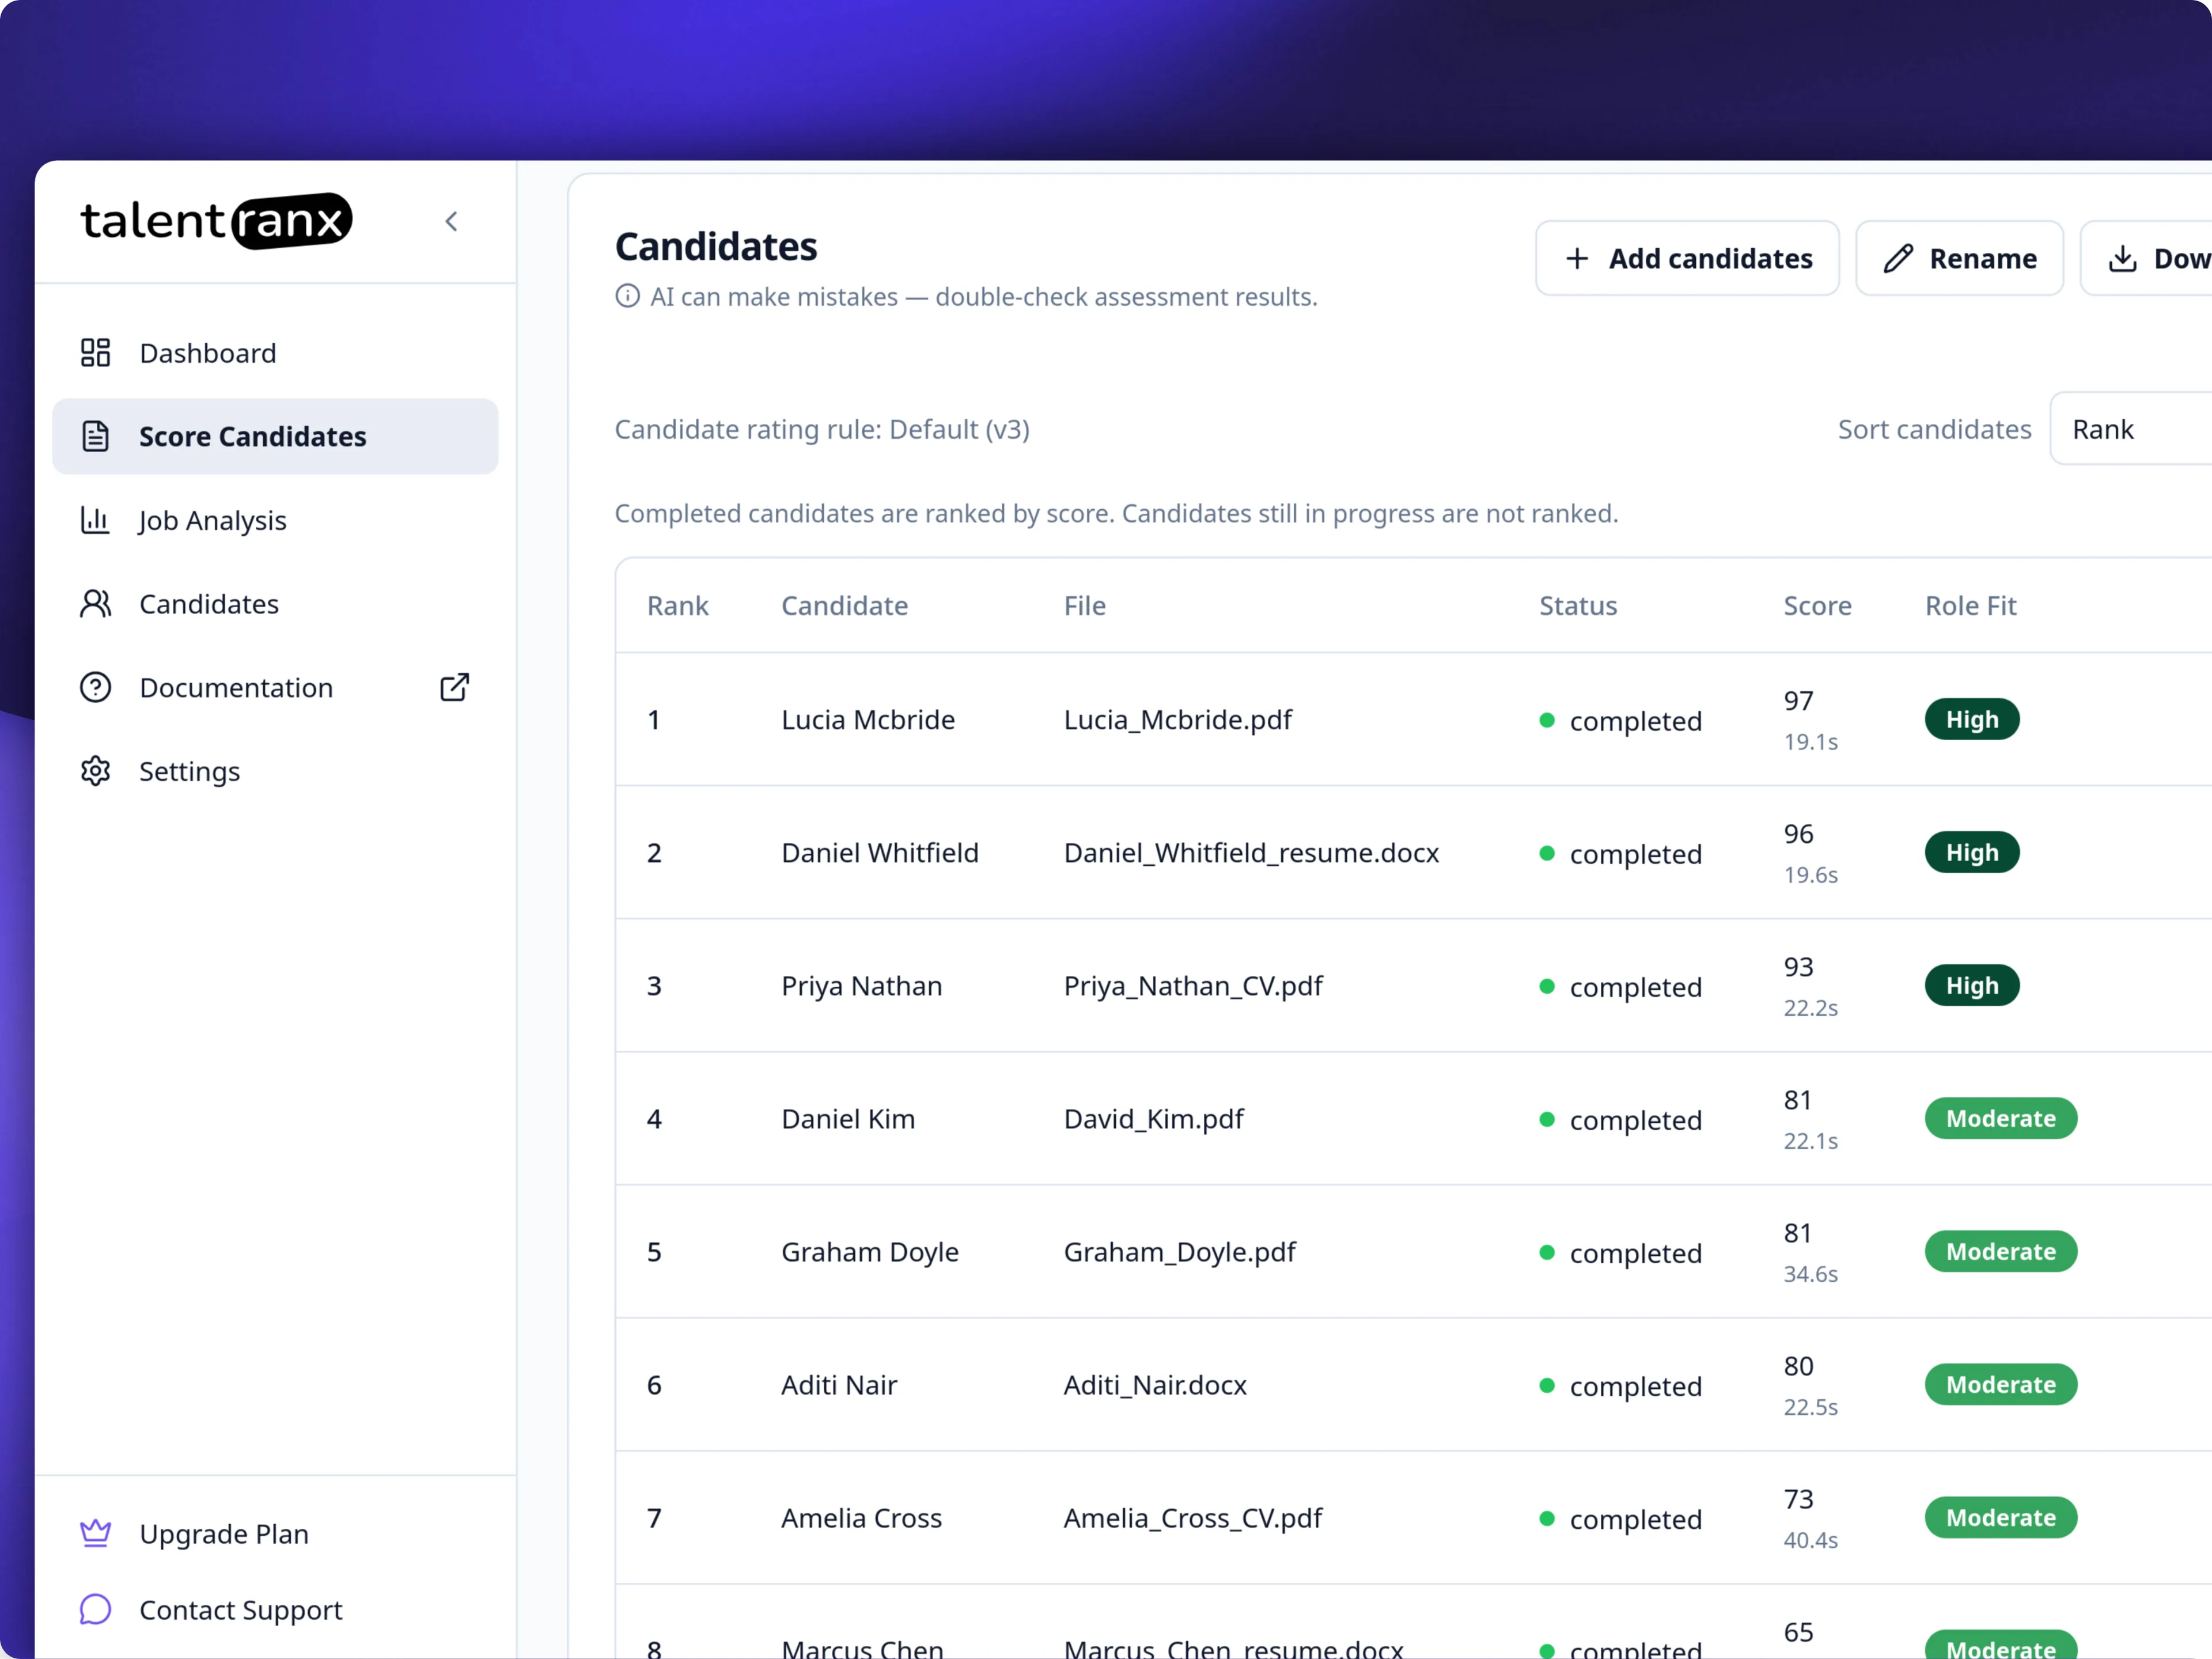Click the Contact Support chat bubble icon

[x=95, y=1609]
